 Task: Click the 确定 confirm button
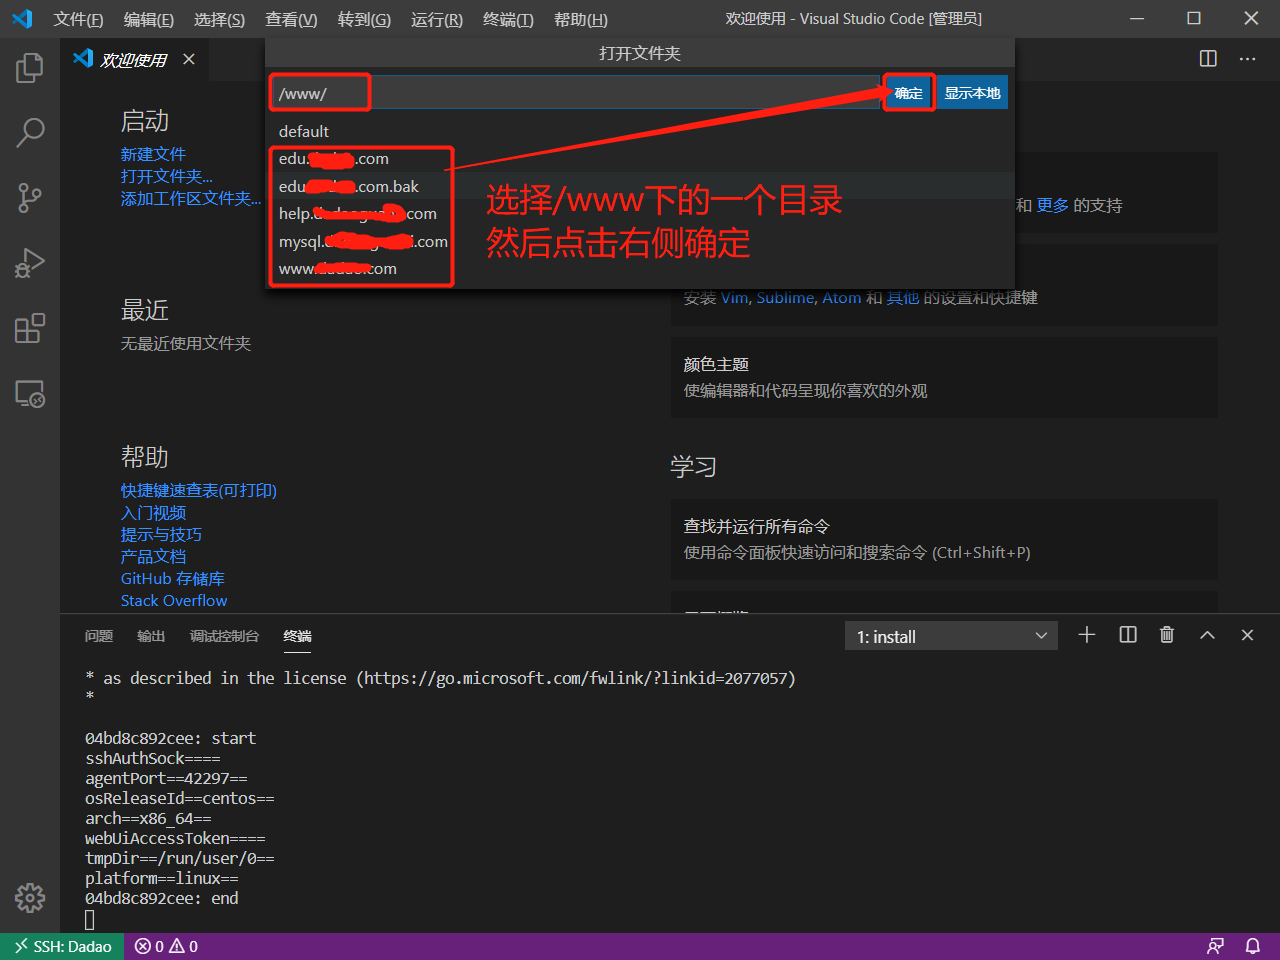pos(908,93)
